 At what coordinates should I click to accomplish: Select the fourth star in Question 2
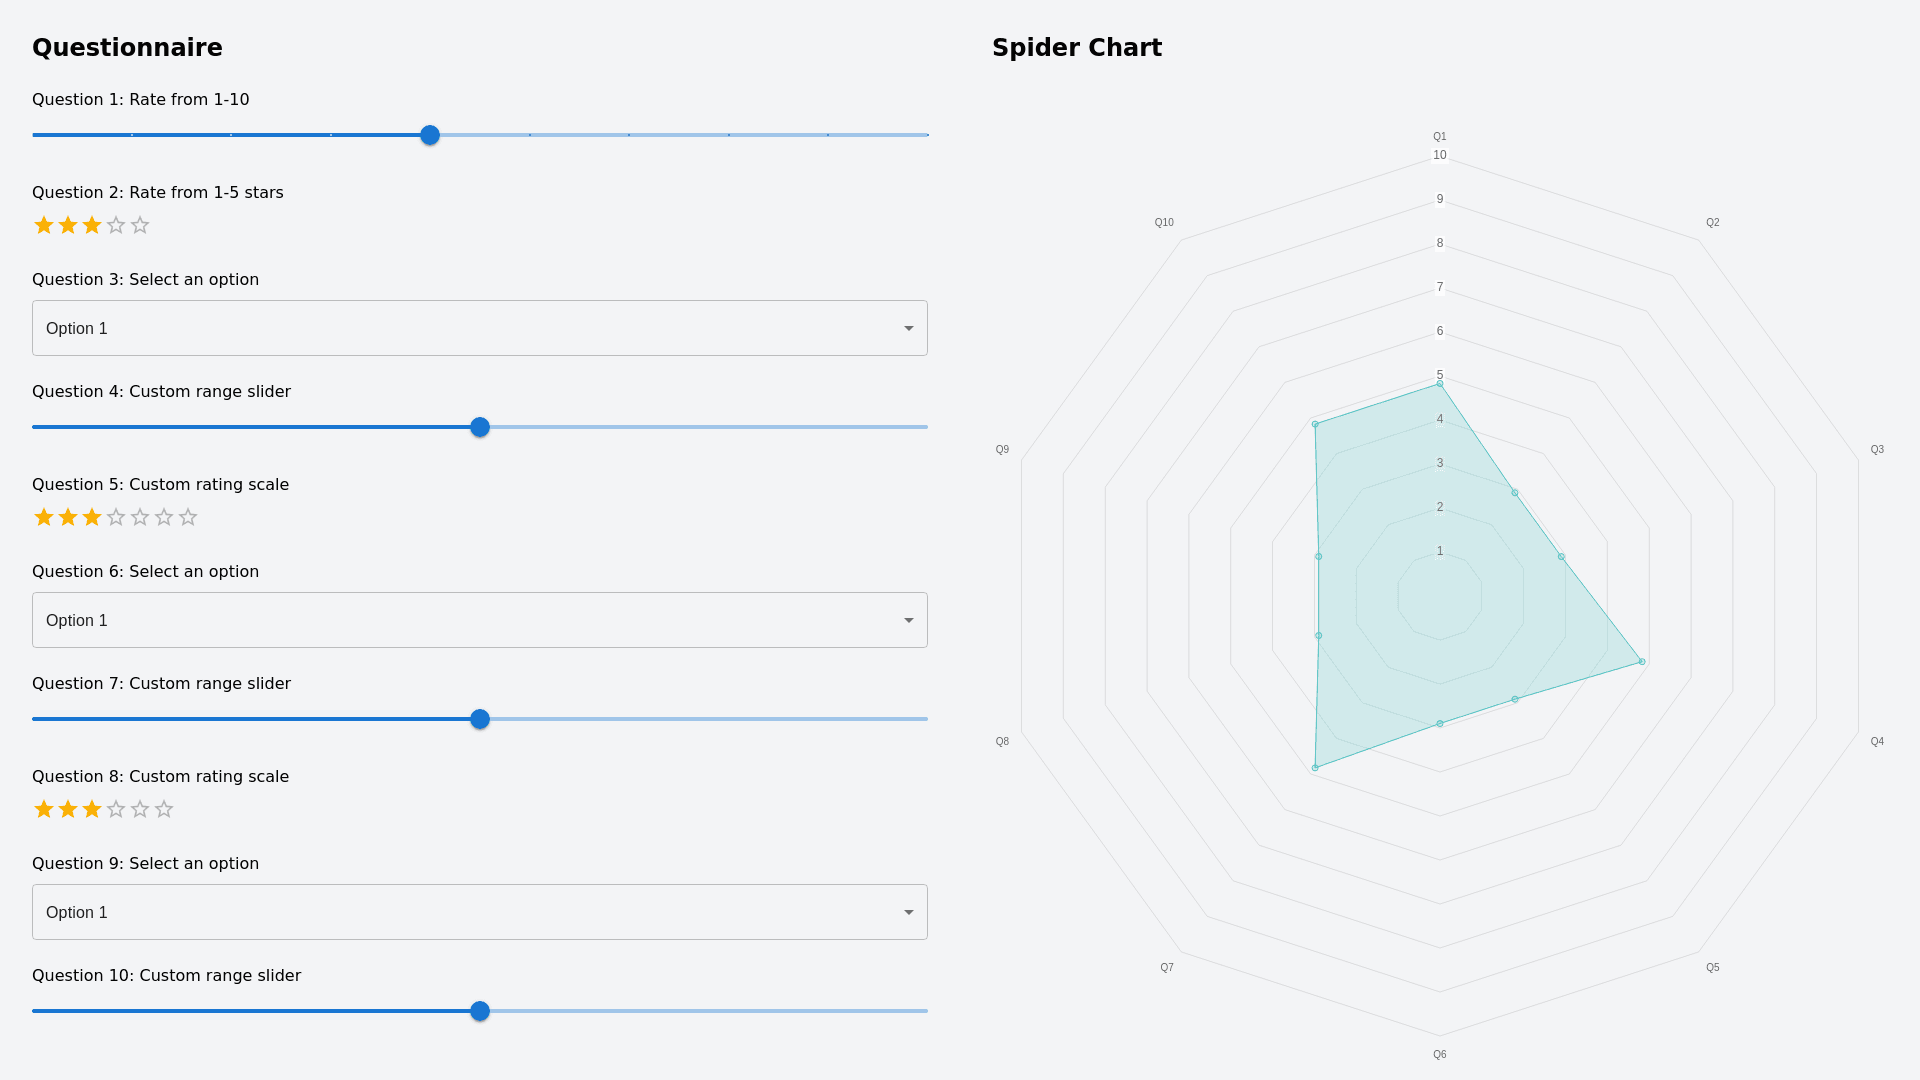pyautogui.click(x=116, y=225)
